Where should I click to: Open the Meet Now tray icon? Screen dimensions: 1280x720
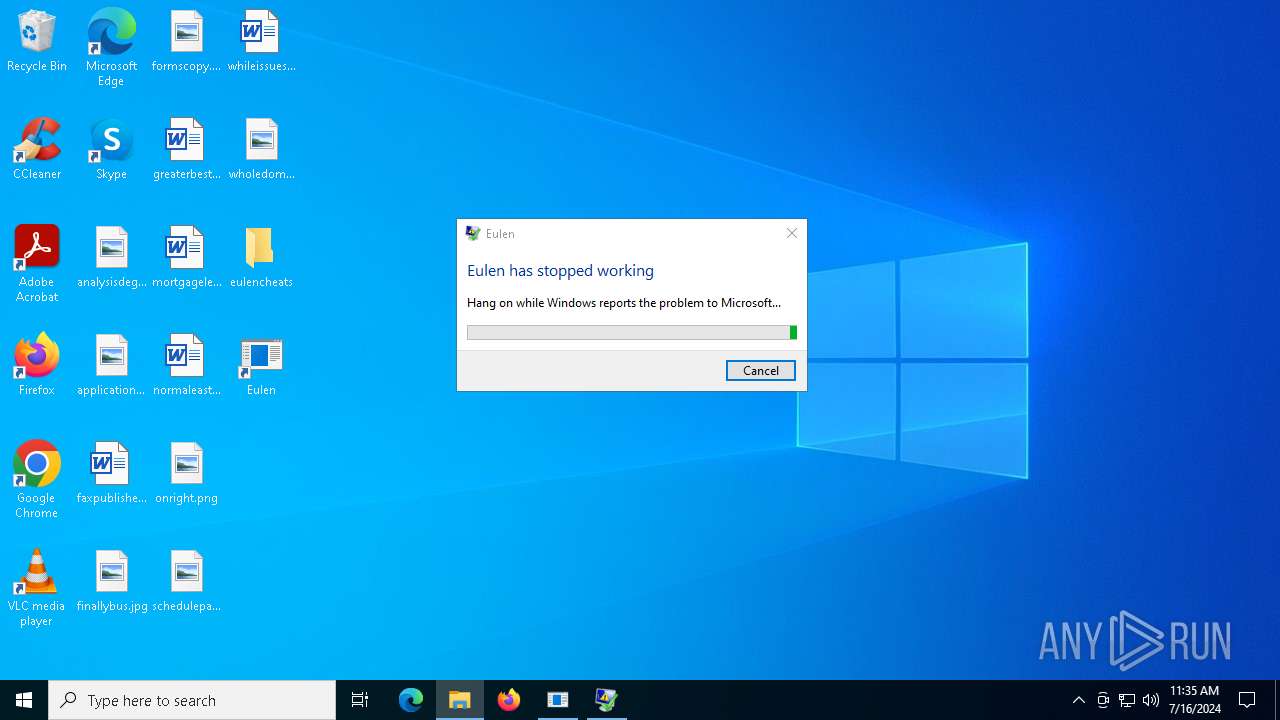click(1103, 700)
